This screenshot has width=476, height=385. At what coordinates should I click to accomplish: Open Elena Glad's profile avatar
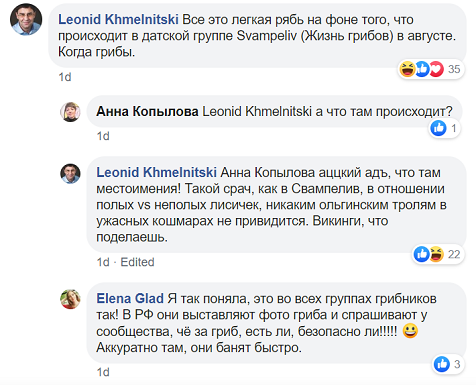click(x=70, y=299)
